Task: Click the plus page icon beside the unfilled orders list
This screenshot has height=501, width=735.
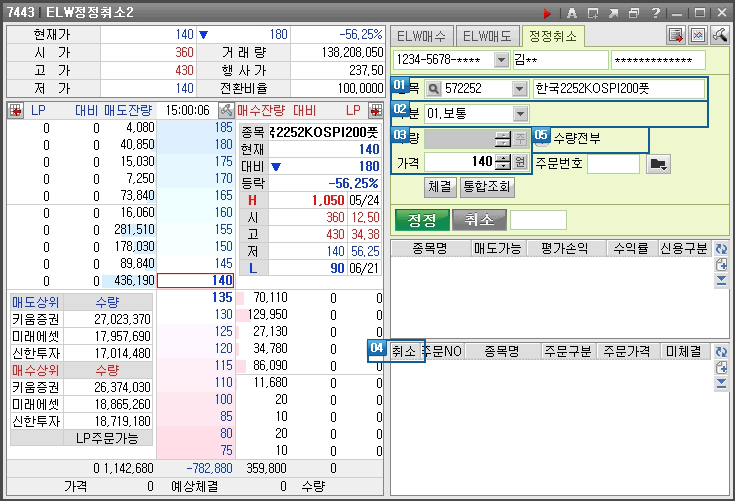Action: click(x=721, y=368)
